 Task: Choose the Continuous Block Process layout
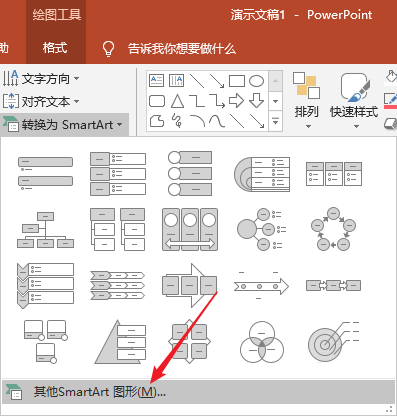(190, 285)
